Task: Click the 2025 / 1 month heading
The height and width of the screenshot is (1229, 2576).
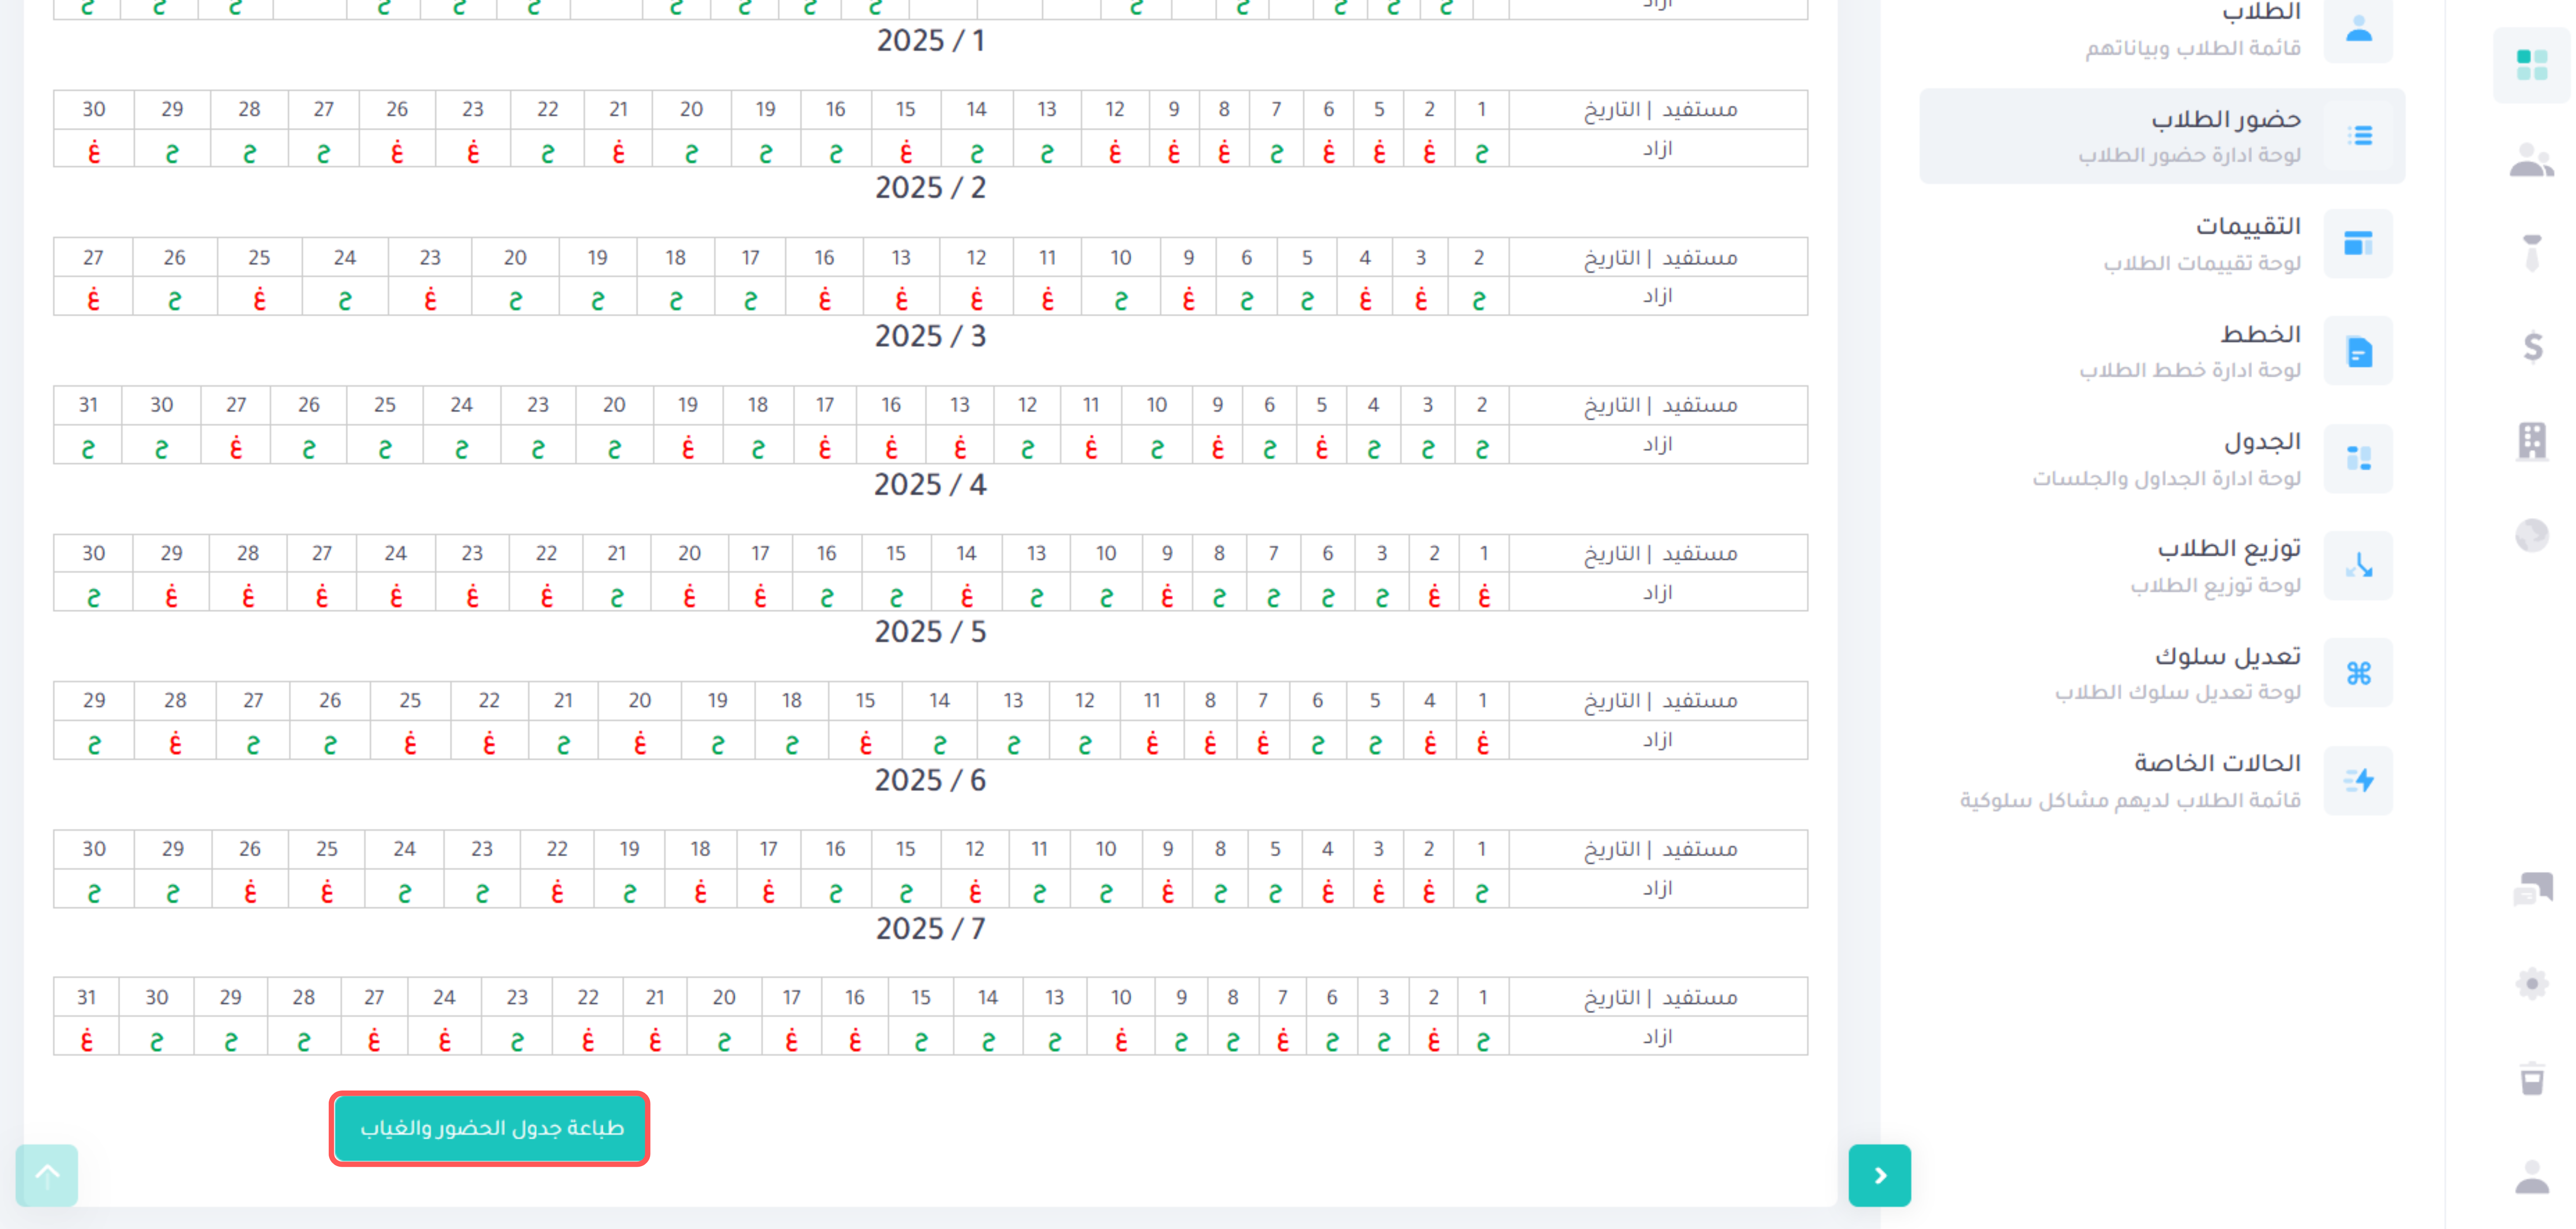Action: [931, 40]
